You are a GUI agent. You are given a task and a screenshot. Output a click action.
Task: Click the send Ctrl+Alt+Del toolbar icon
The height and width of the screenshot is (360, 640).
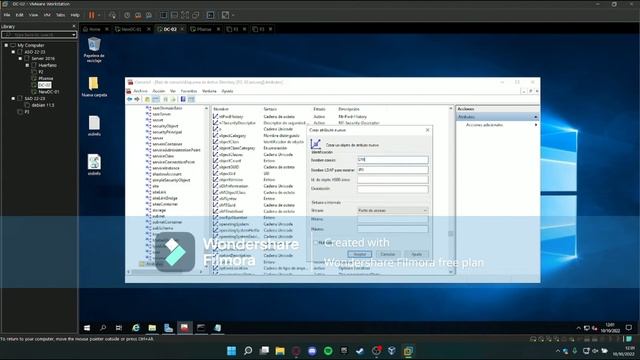(112, 15)
